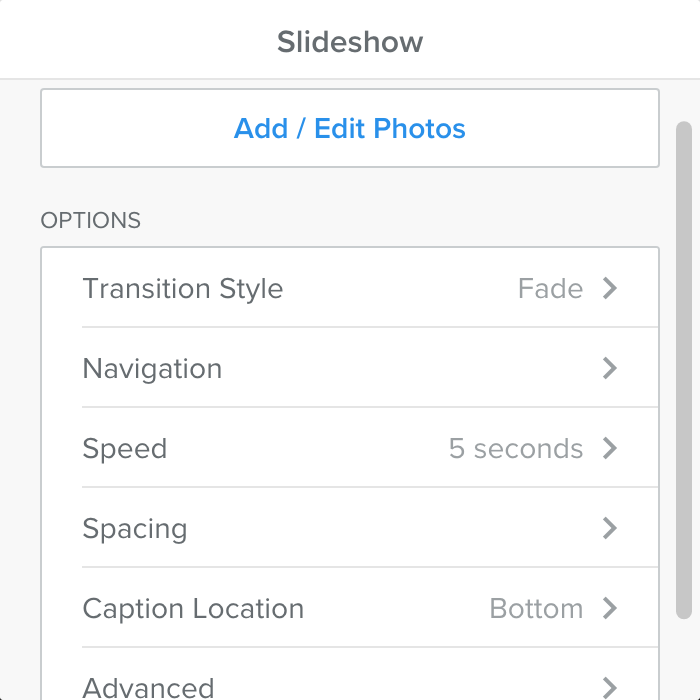Click the OPTIONS section heading

pos(91,220)
